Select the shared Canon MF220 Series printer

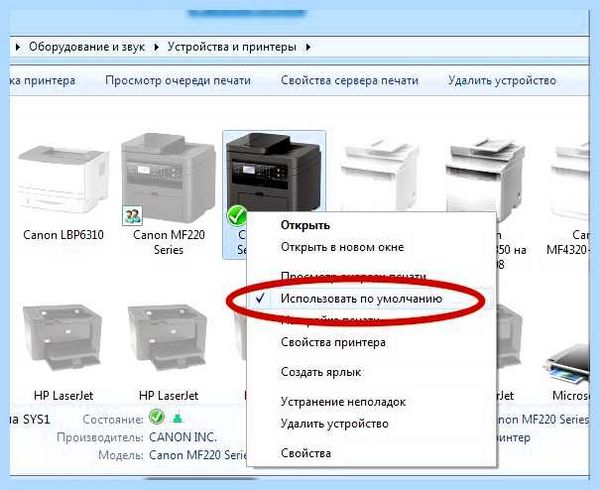pos(169,177)
